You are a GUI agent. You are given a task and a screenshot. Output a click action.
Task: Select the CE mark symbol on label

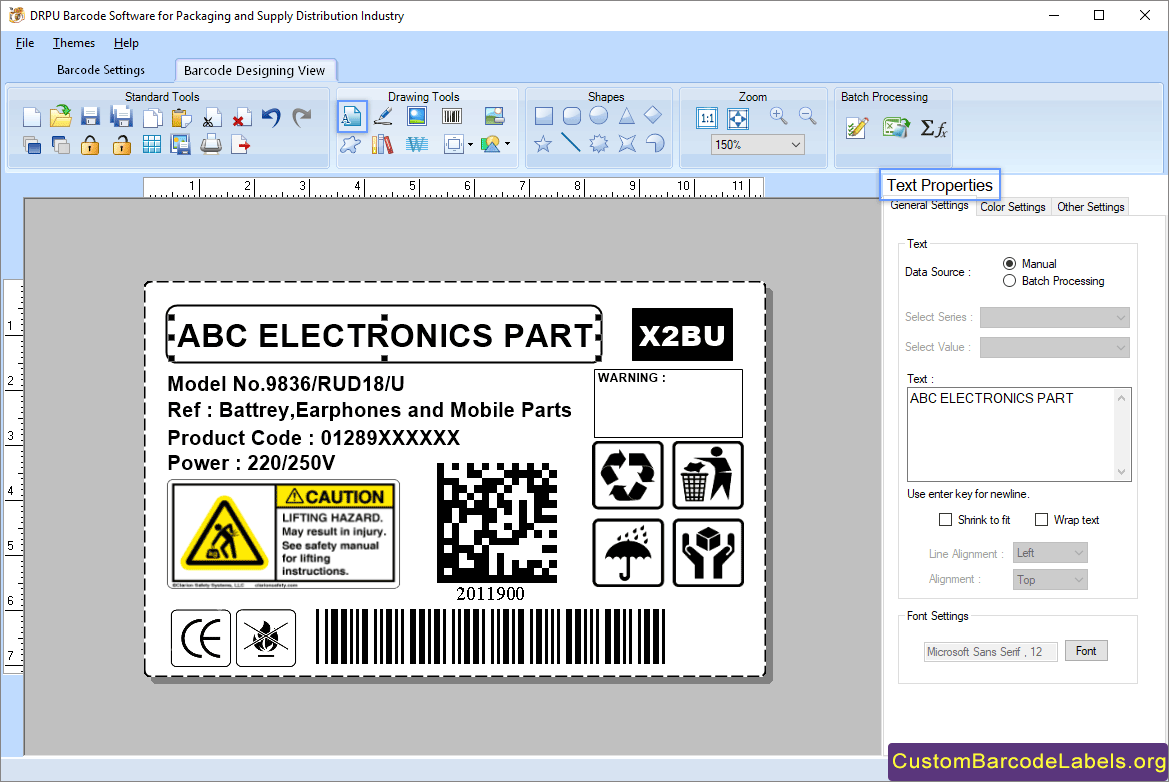point(201,638)
